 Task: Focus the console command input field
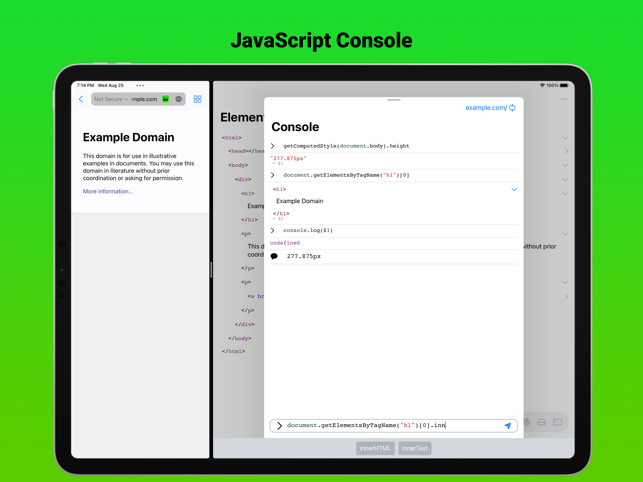click(390, 426)
